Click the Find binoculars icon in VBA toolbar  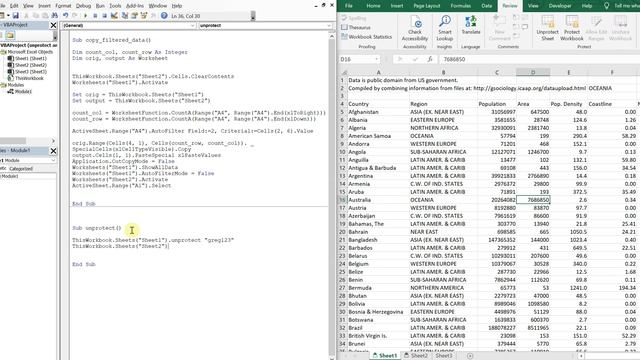tap(55, 16)
